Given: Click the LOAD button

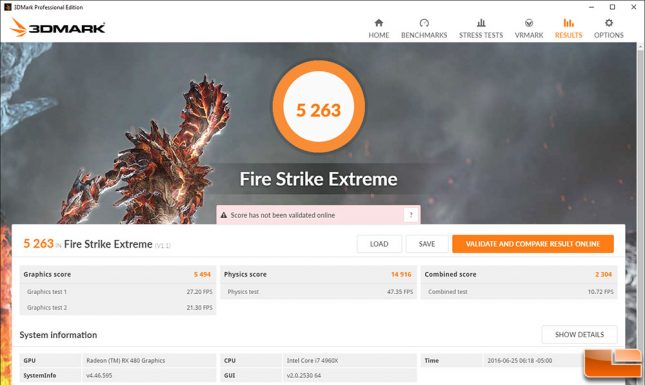Looking at the screenshot, I should pyautogui.click(x=379, y=244).
